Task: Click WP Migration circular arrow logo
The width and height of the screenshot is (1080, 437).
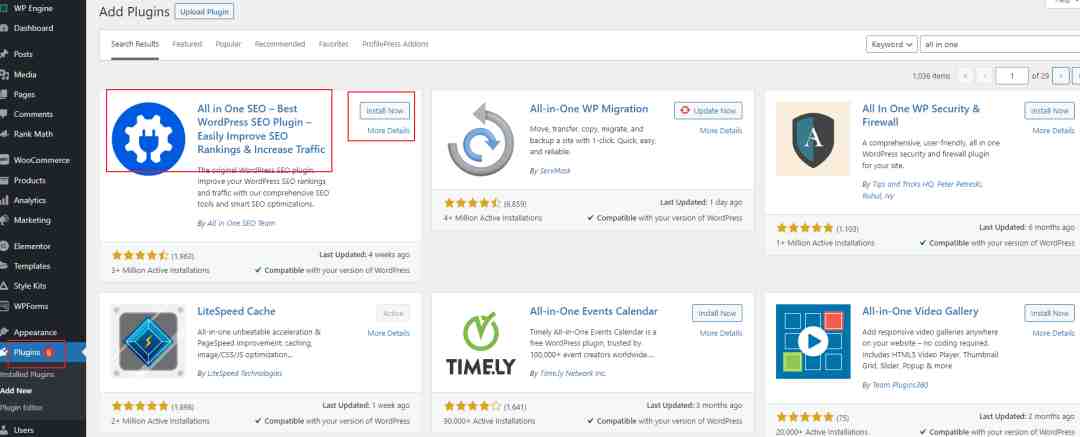Action: (481, 139)
